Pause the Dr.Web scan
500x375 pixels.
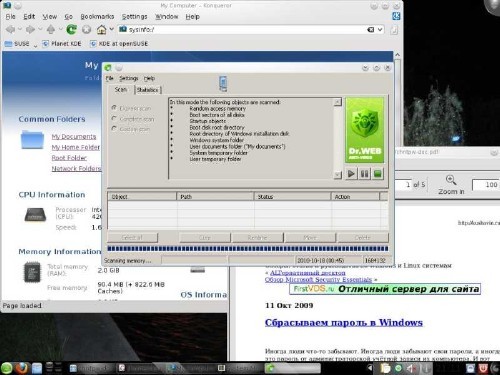coord(364,174)
